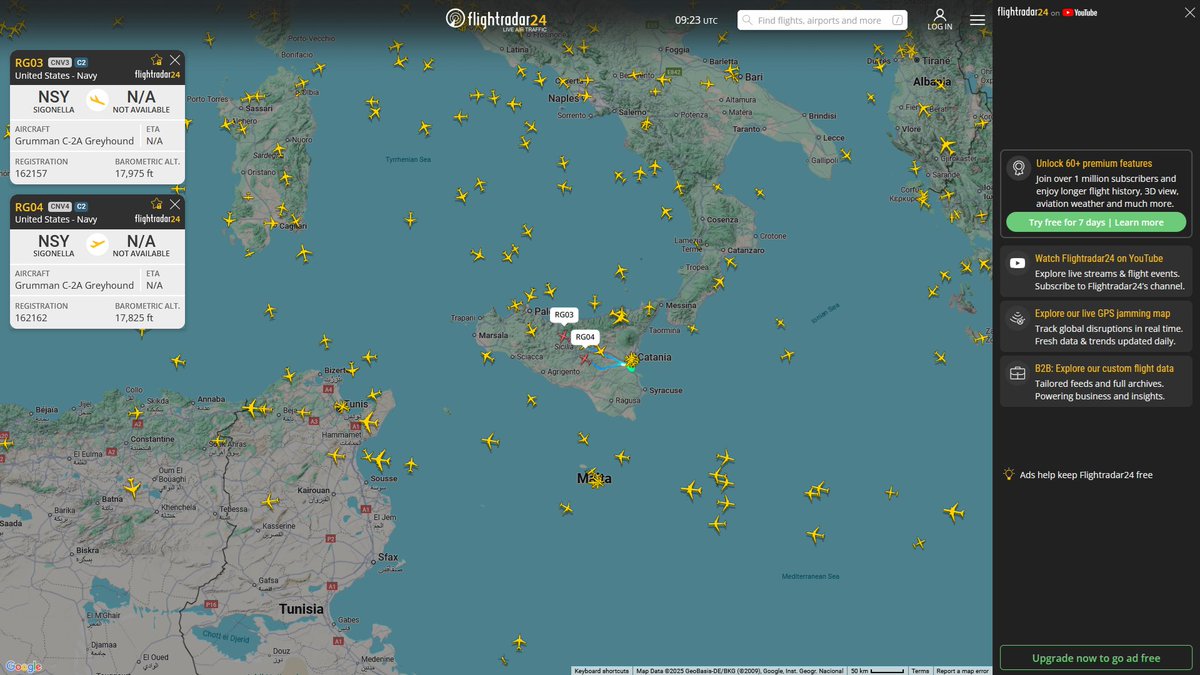
Task: Click the GPS jamming map icon
Action: coord(1017,319)
